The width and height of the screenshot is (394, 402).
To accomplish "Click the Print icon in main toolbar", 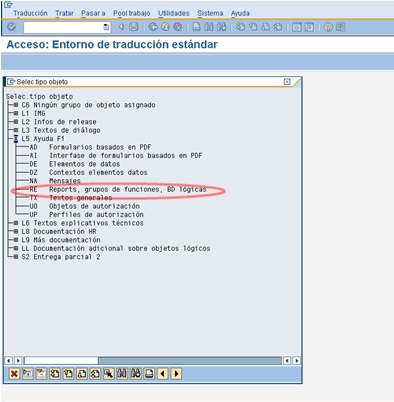I will 197,27.
